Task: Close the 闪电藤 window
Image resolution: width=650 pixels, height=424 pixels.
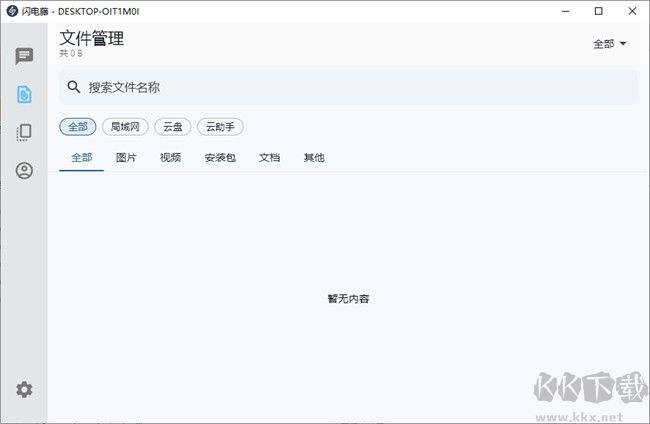Action: [x=632, y=11]
